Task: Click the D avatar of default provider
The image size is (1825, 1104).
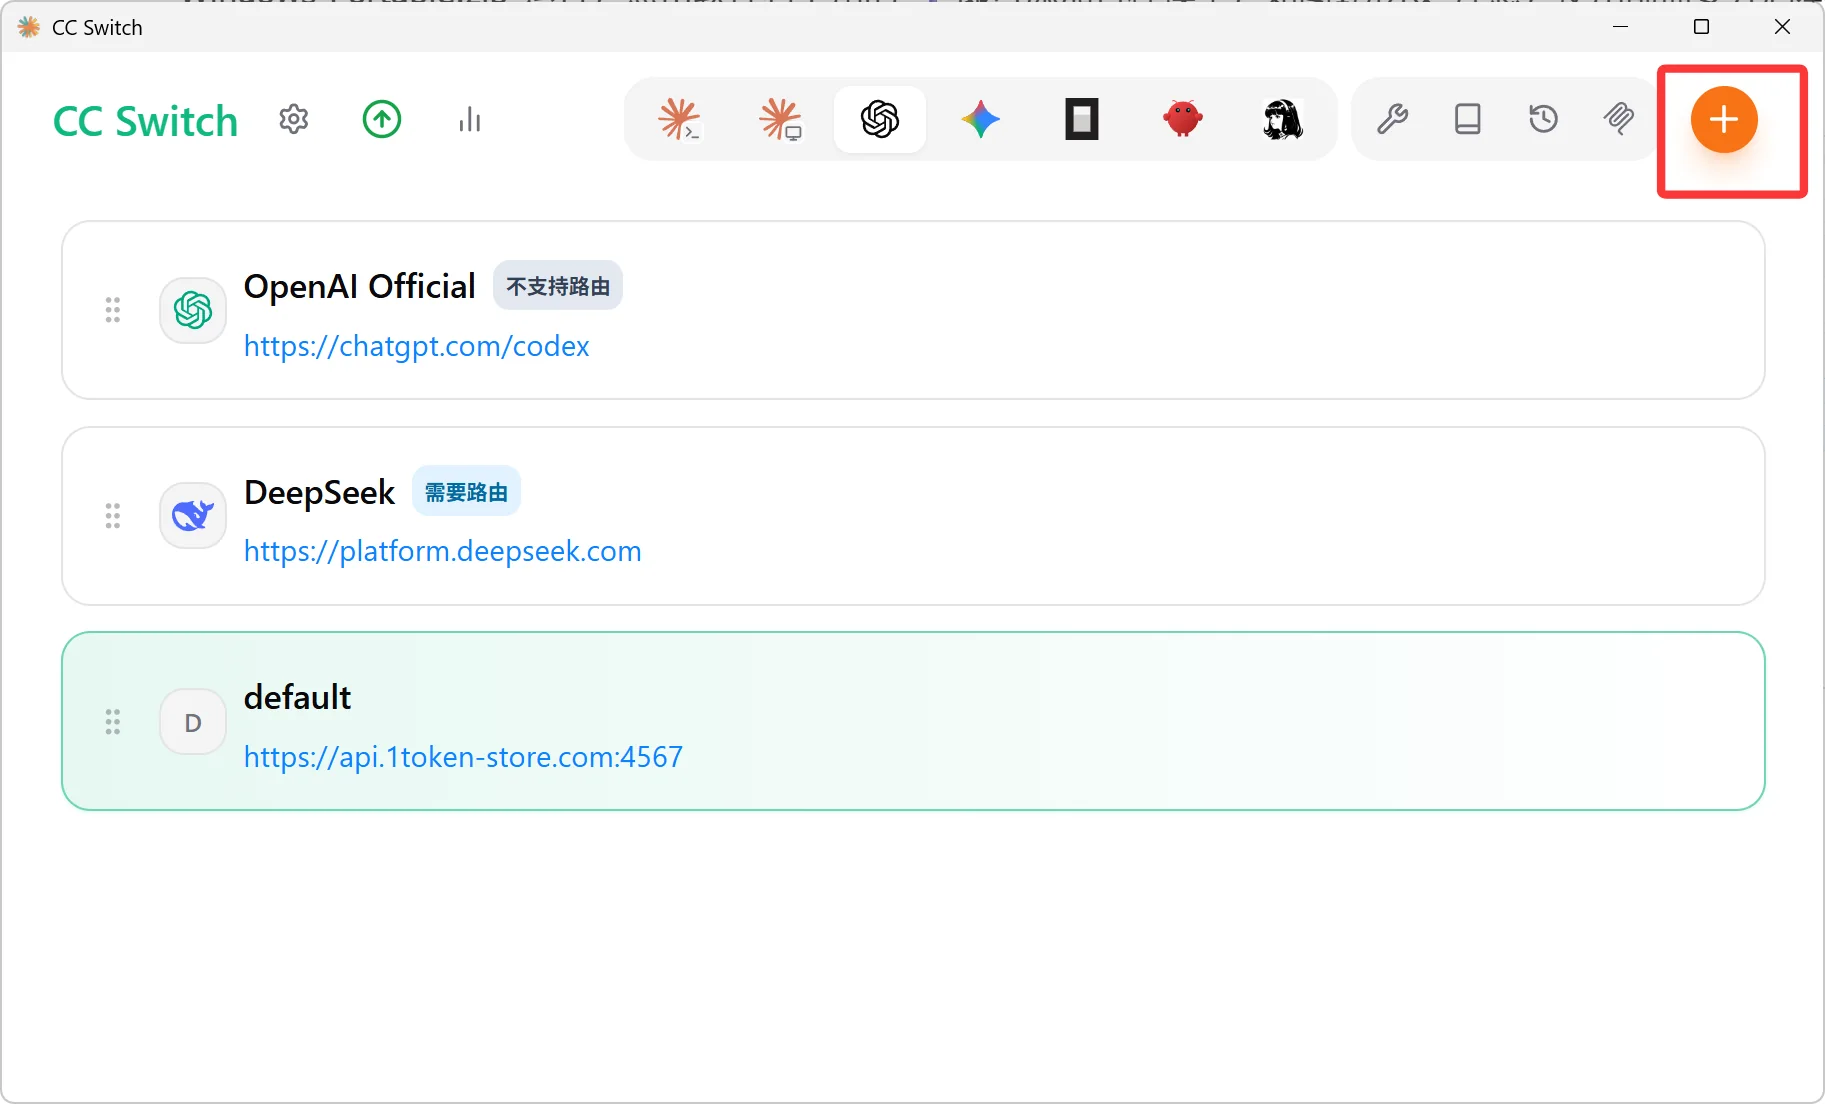Action: click(x=193, y=722)
